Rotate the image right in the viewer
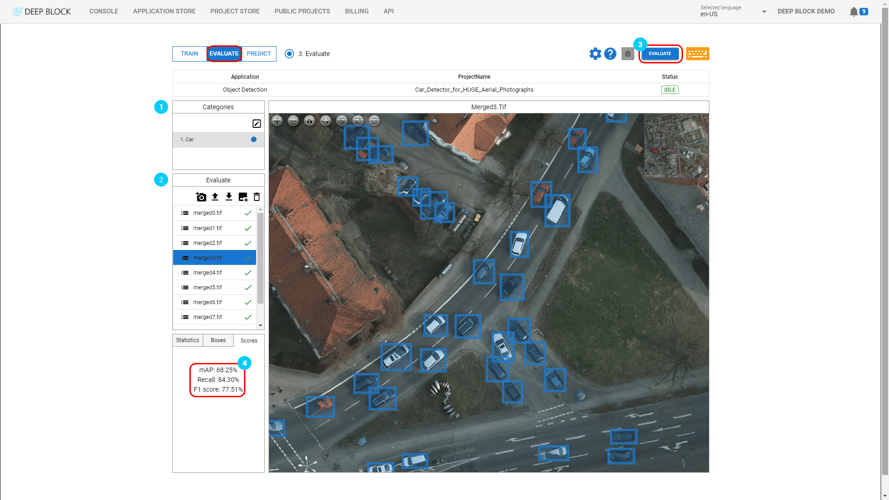889x500 pixels. tap(358, 120)
